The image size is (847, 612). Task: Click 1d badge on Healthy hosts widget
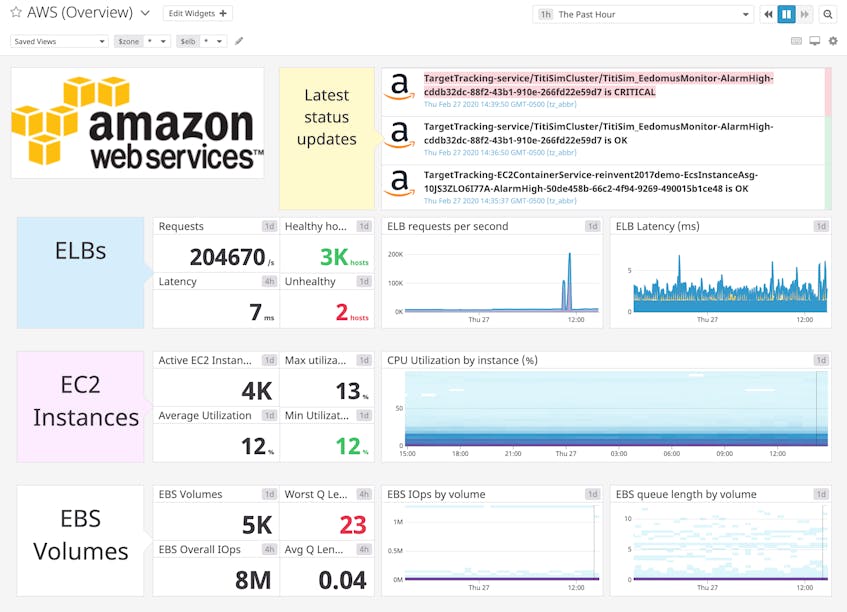coord(364,226)
